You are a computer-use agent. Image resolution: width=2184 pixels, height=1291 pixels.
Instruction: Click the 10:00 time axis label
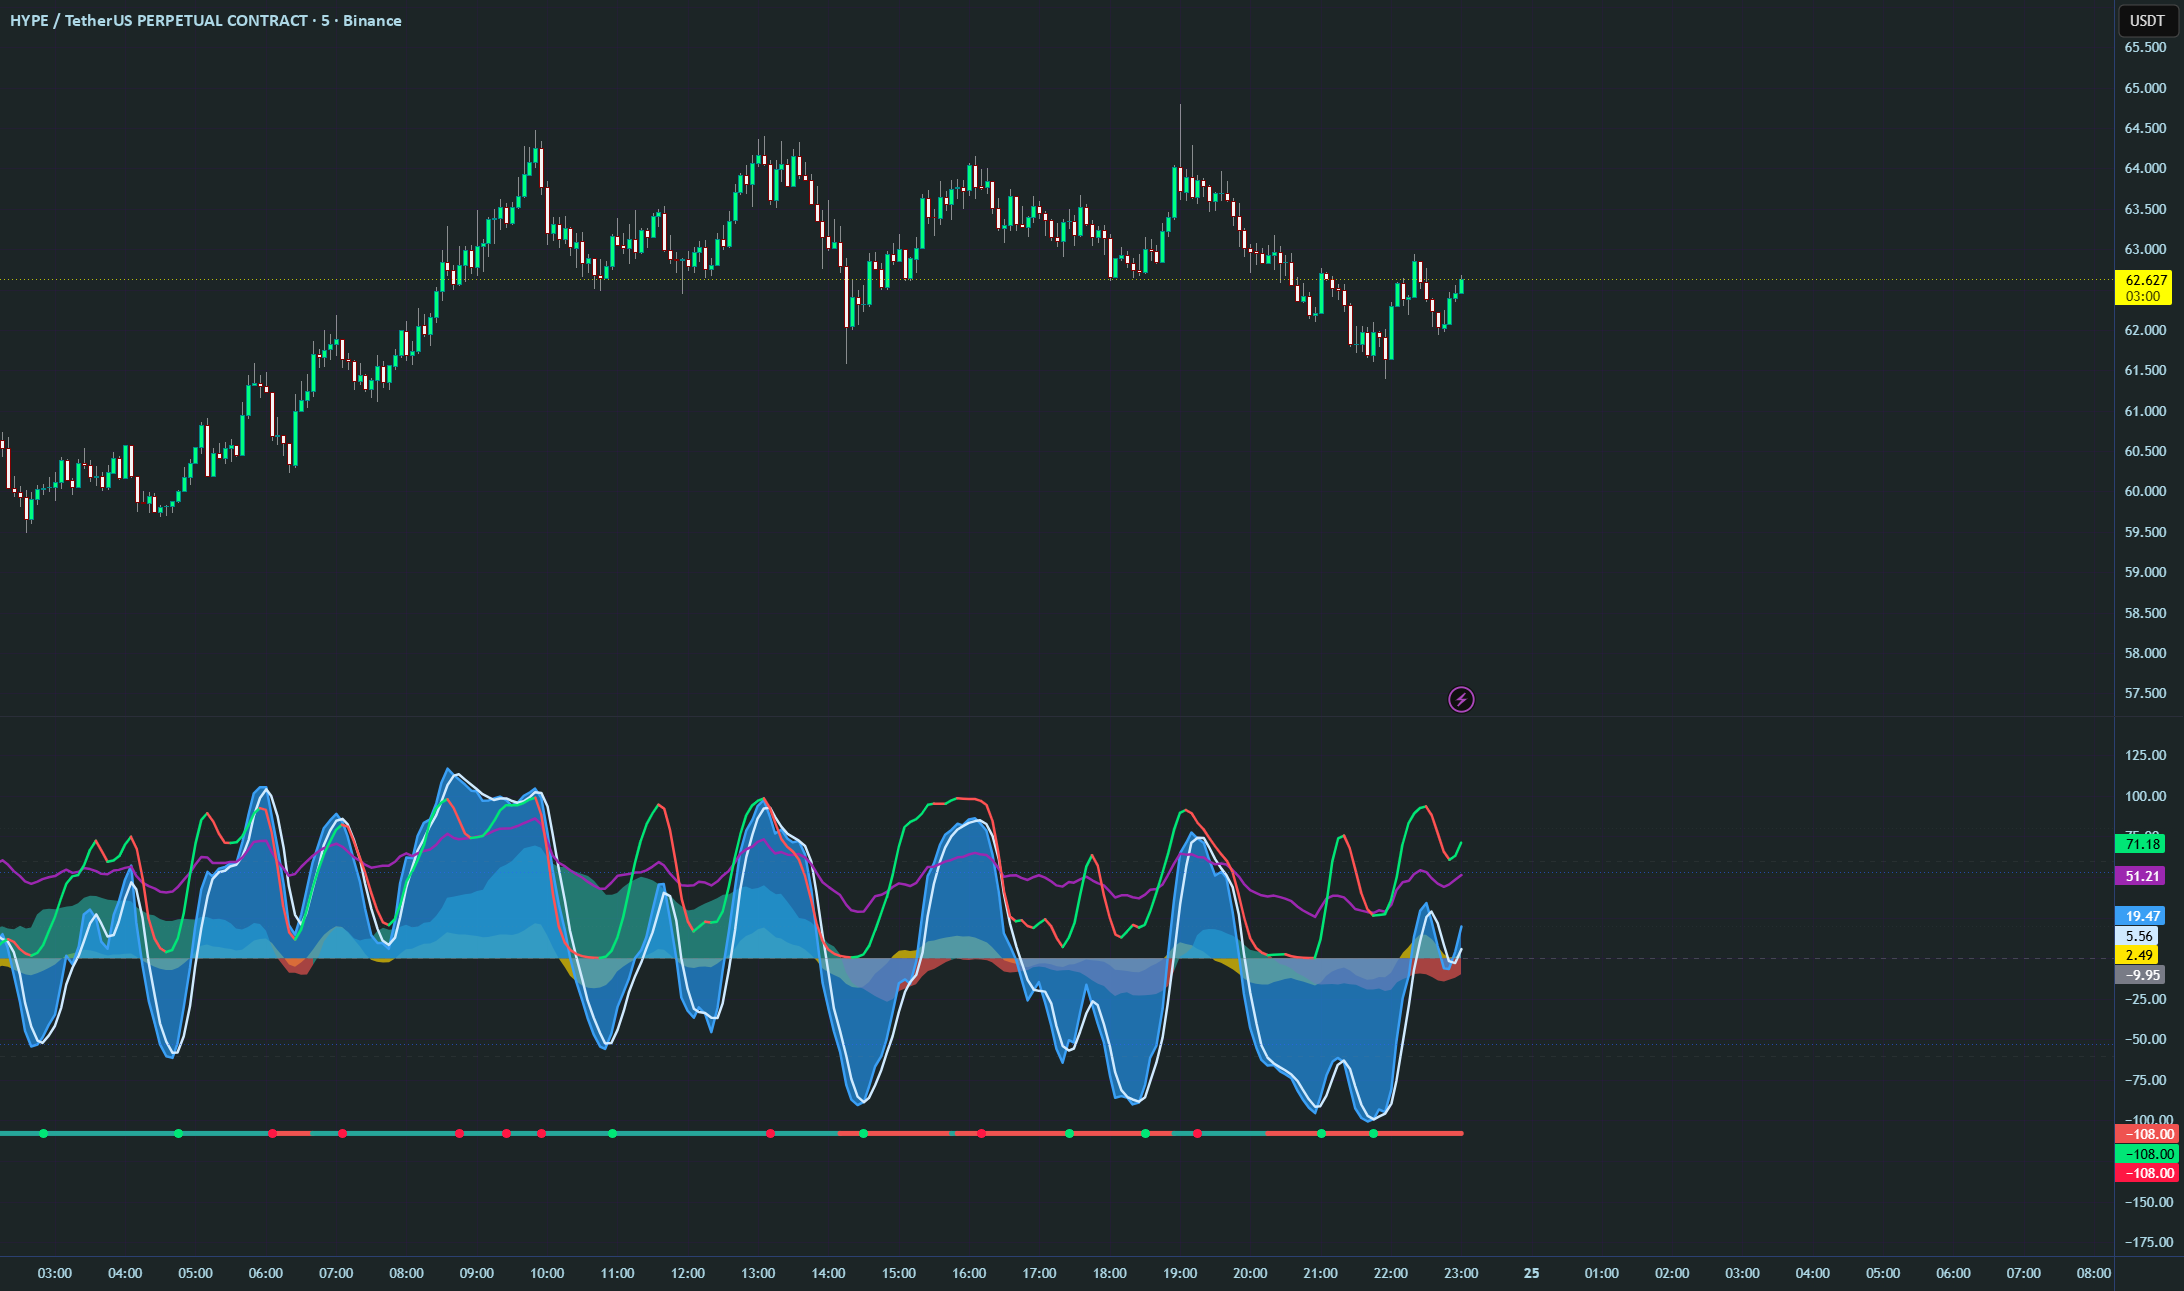pyautogui.click(x=547, y=1273)
